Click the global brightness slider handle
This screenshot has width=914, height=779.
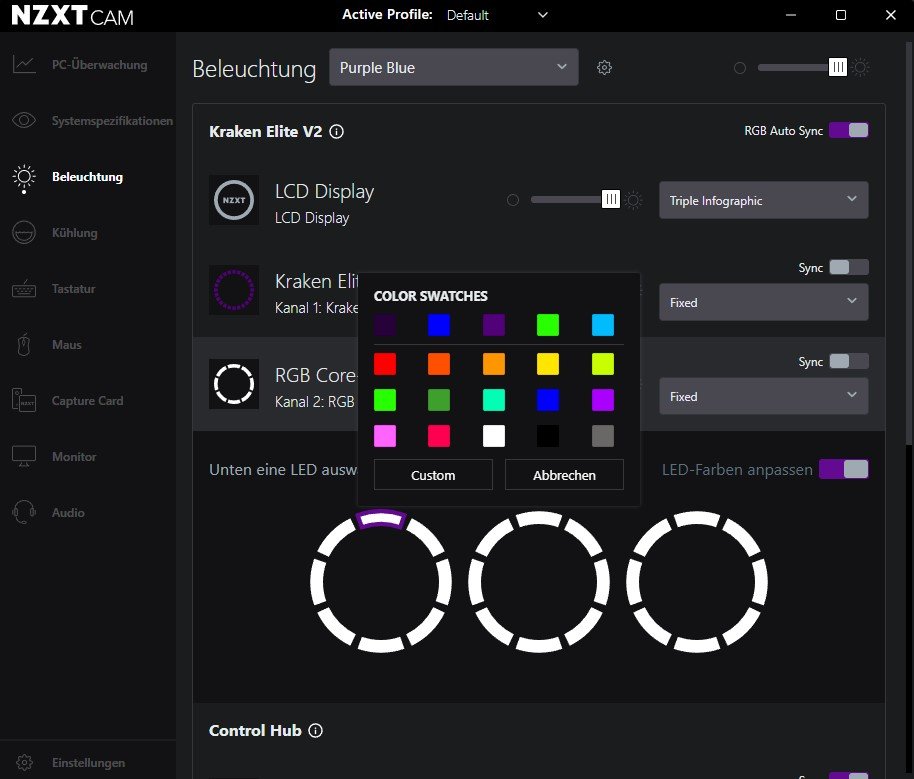pyautogui.click(x=838, y=68)
